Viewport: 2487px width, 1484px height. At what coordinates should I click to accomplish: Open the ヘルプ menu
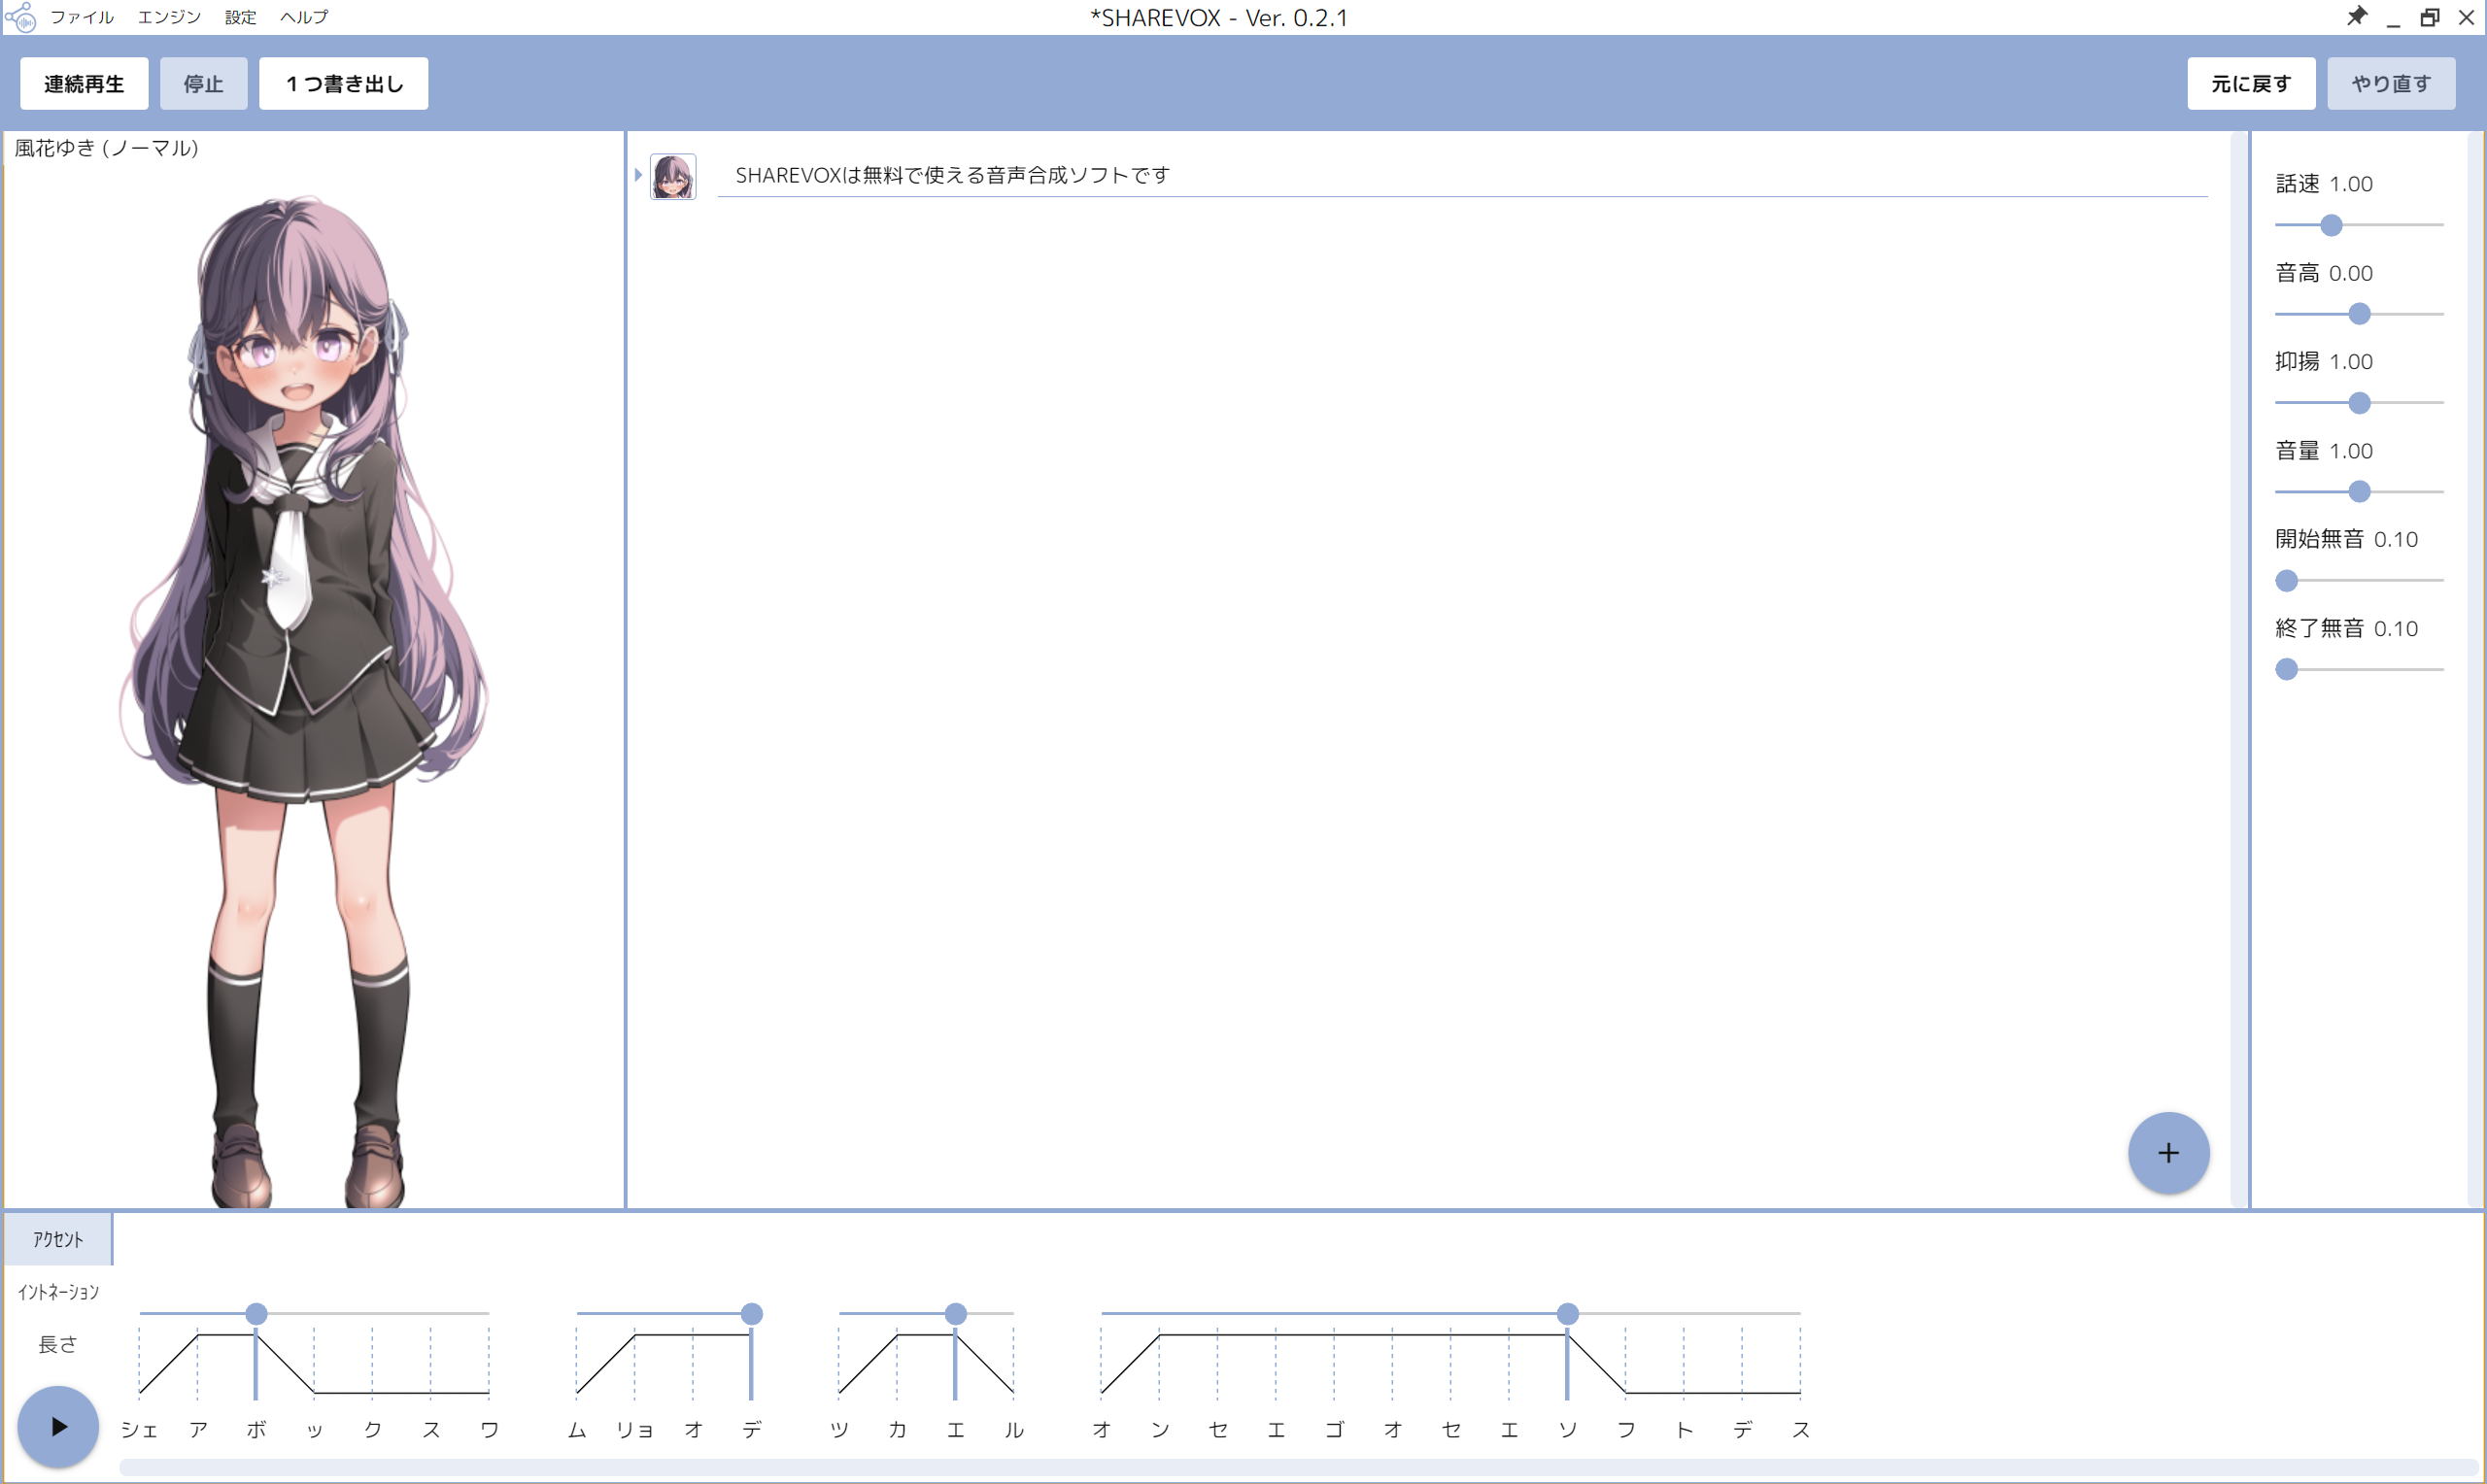[x=304, y=17]
